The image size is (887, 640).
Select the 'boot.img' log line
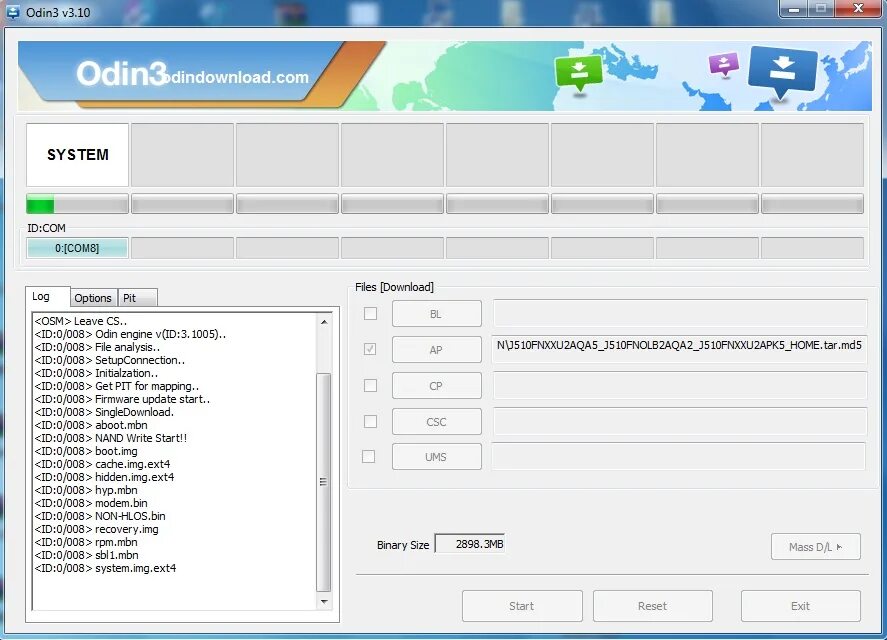coord(86,451)
